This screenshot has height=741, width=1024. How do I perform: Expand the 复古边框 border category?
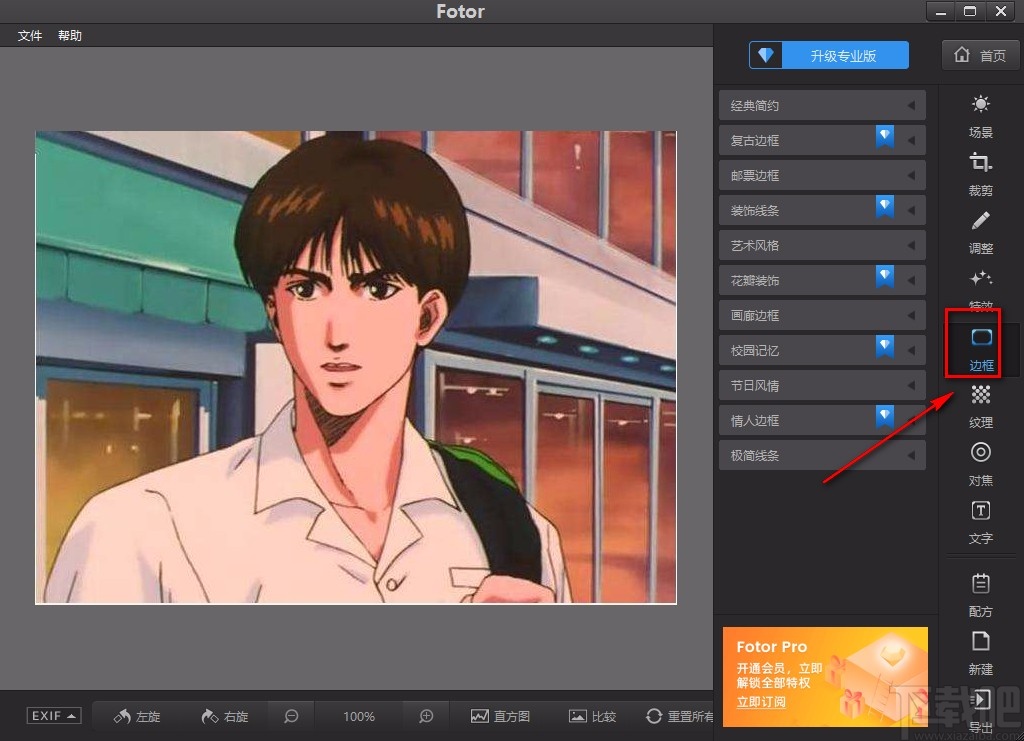(x=822, y=140)
